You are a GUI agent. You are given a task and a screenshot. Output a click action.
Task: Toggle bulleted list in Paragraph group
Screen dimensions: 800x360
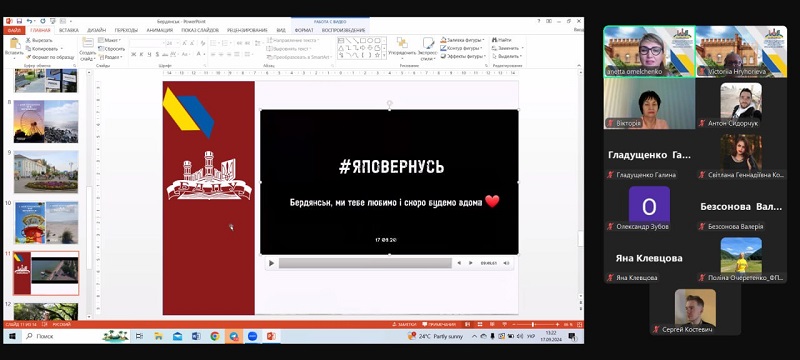[x=214, y=43]
